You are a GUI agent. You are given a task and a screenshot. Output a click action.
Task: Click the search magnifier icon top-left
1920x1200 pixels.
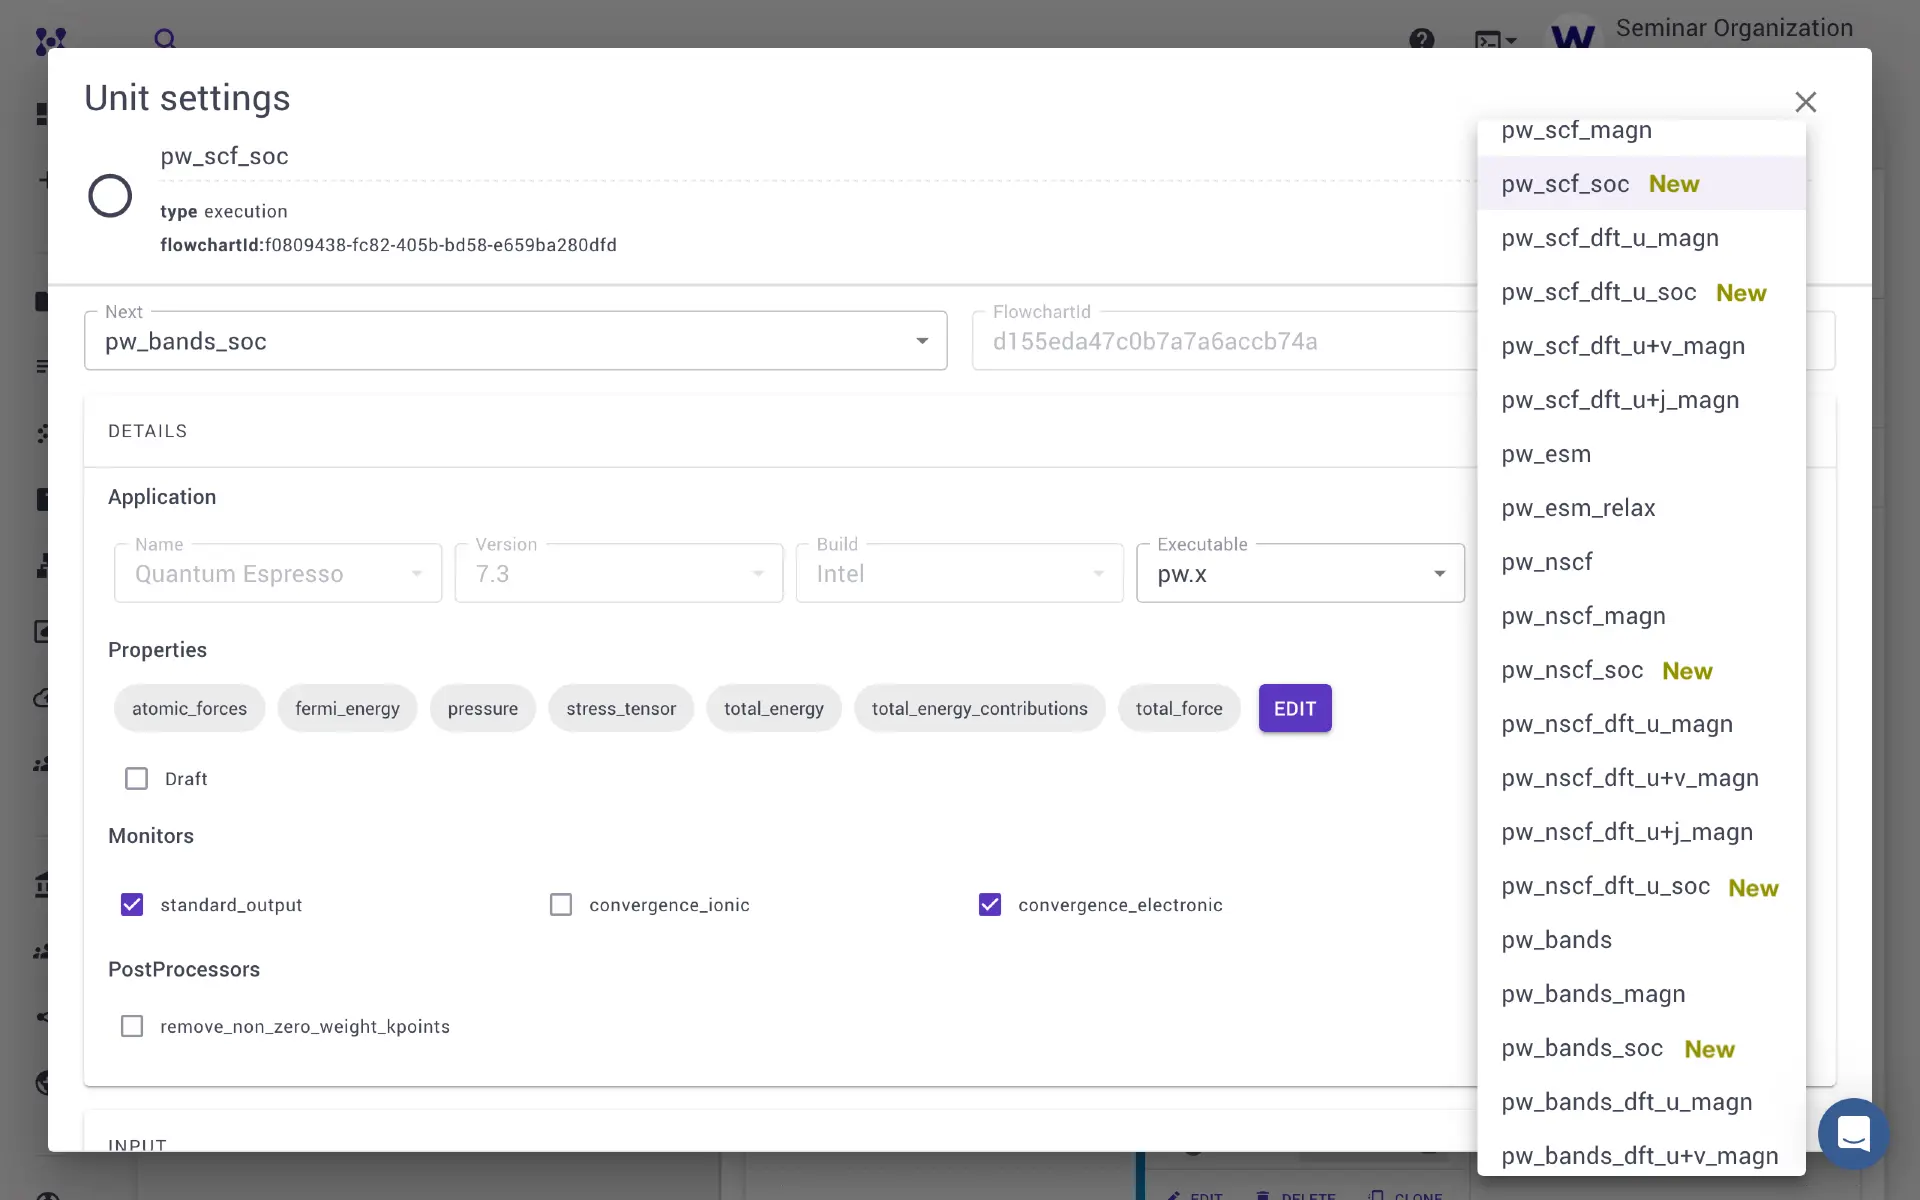165,40
